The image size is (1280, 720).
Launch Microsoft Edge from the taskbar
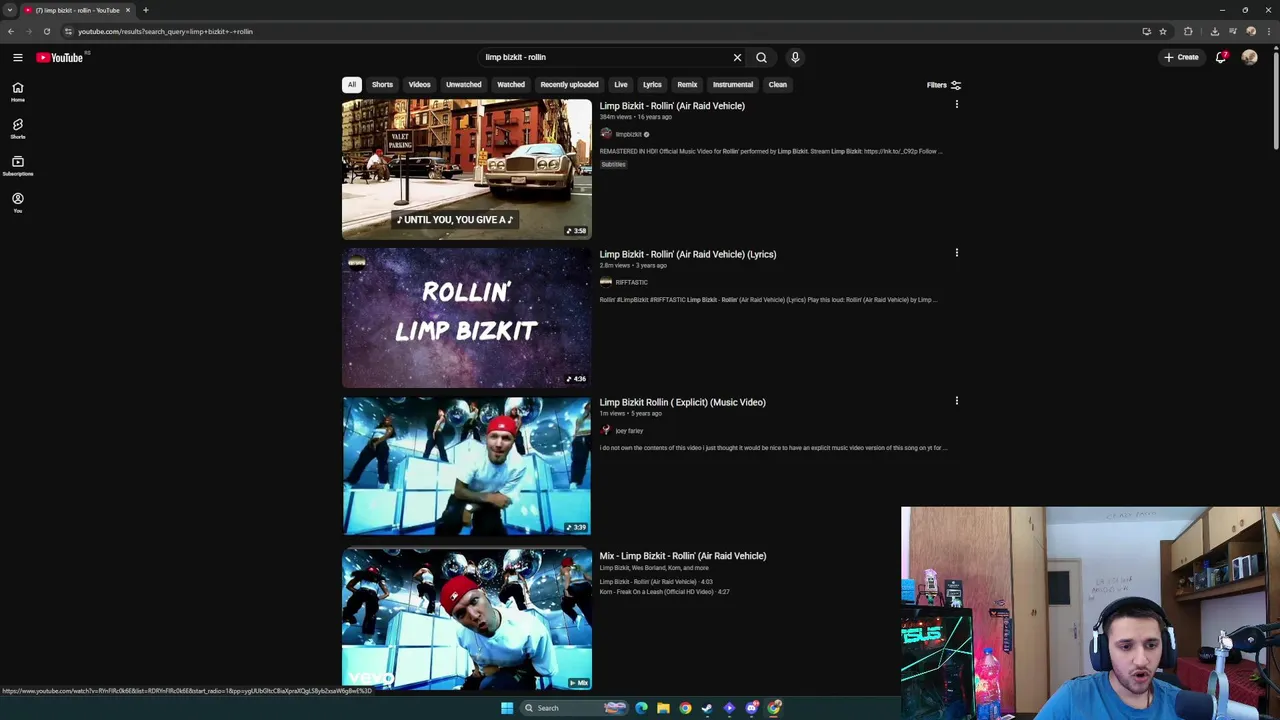641,708
